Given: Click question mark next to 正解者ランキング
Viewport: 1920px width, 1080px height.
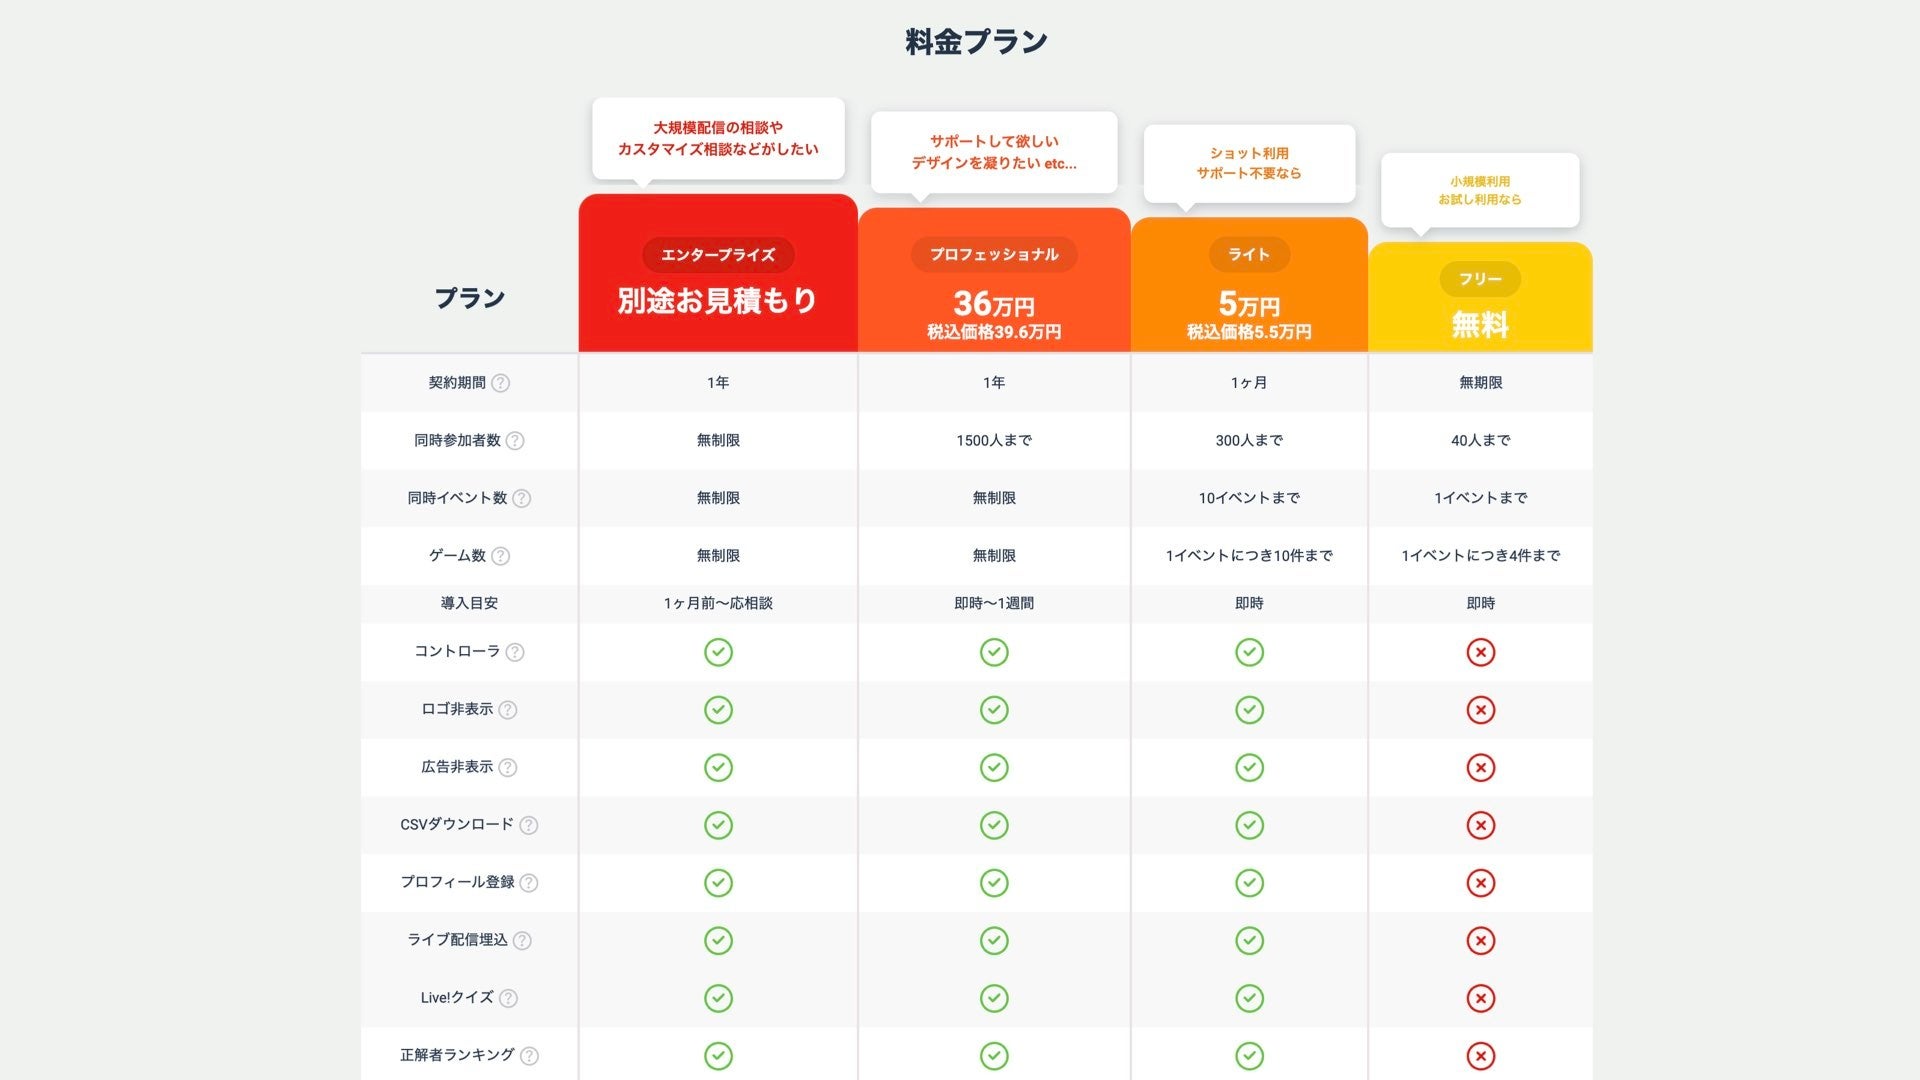Looking at the screenshot, I should click(530, 1056).
